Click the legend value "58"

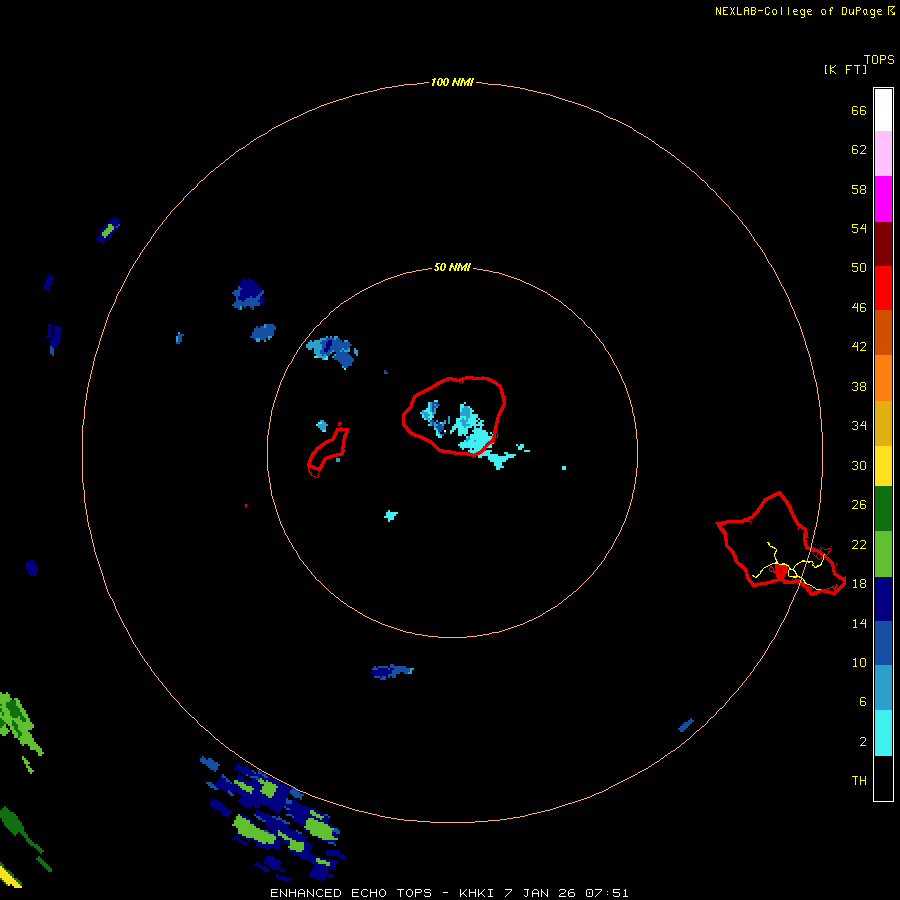[859, 189]
